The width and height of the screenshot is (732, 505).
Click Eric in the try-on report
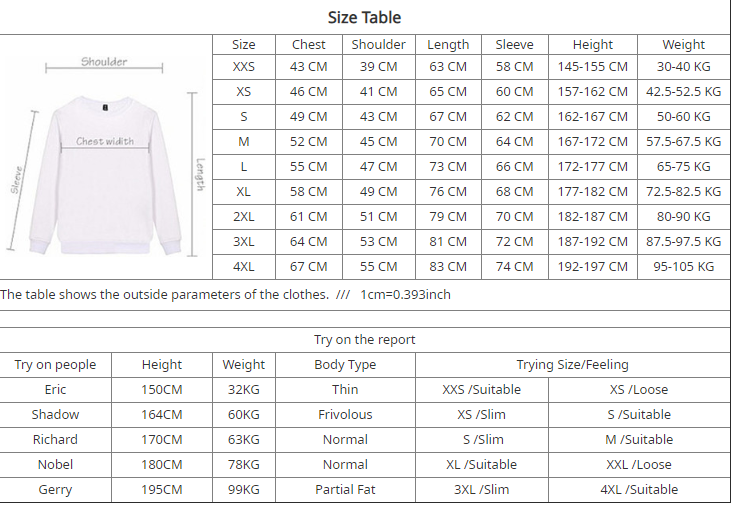tap(55, 389)
